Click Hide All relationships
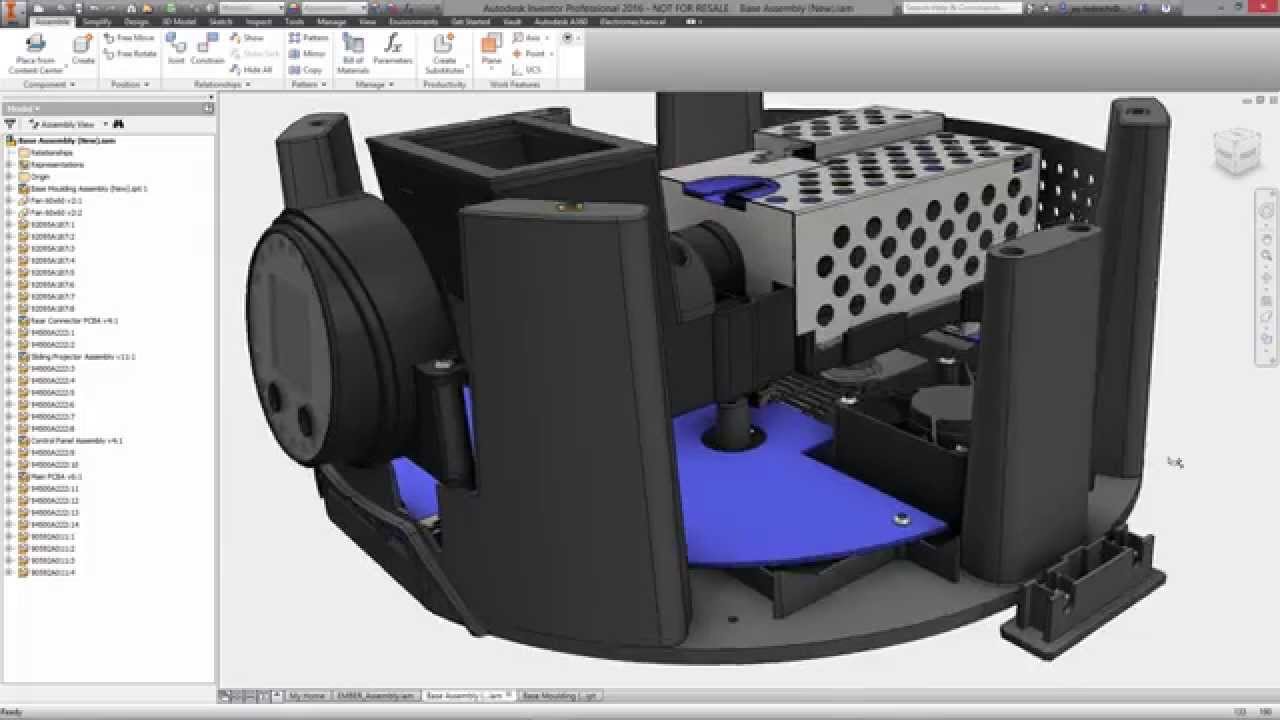Screen dimensions: 1280x720 click(x=250, y=70)
